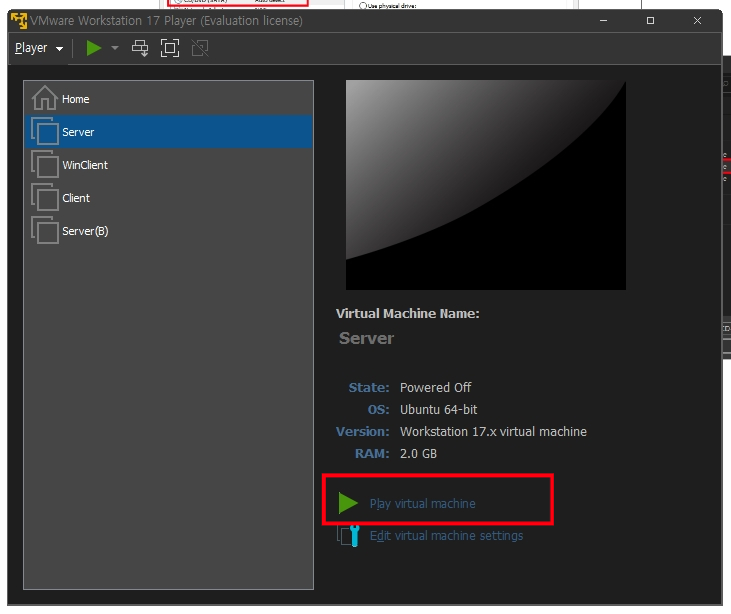Select the Server(B) virtual machine
The height and width of the screenshot is (614, 731).
[168, 231]
